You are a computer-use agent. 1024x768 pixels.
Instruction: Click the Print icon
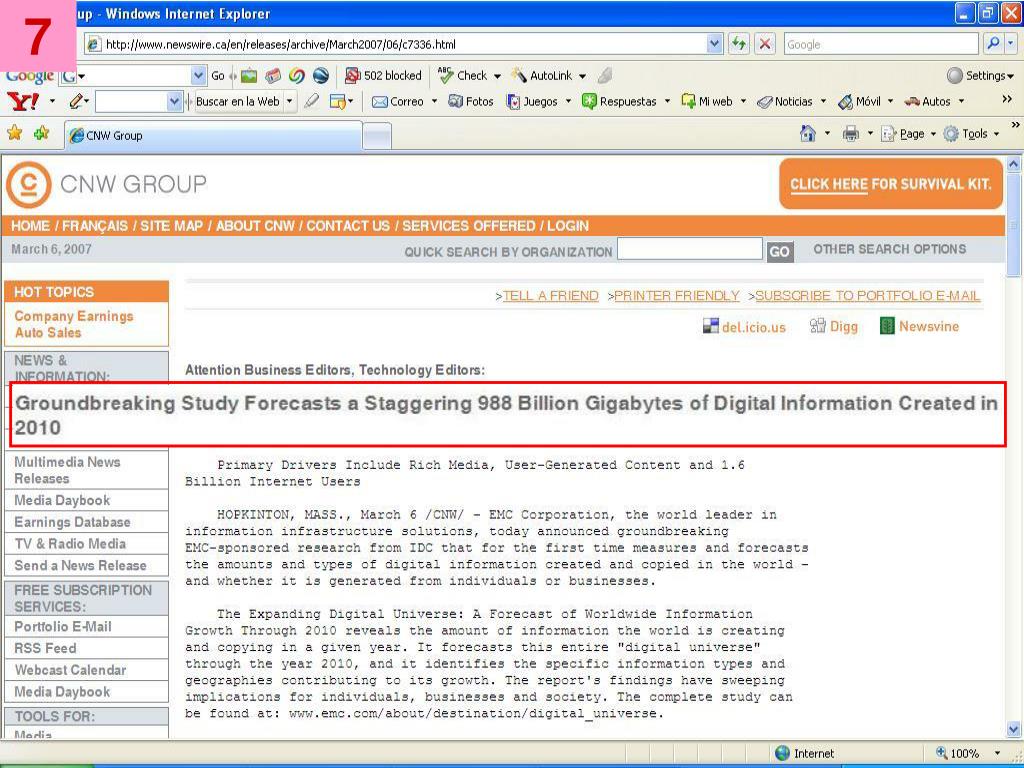tap(850, 134)
